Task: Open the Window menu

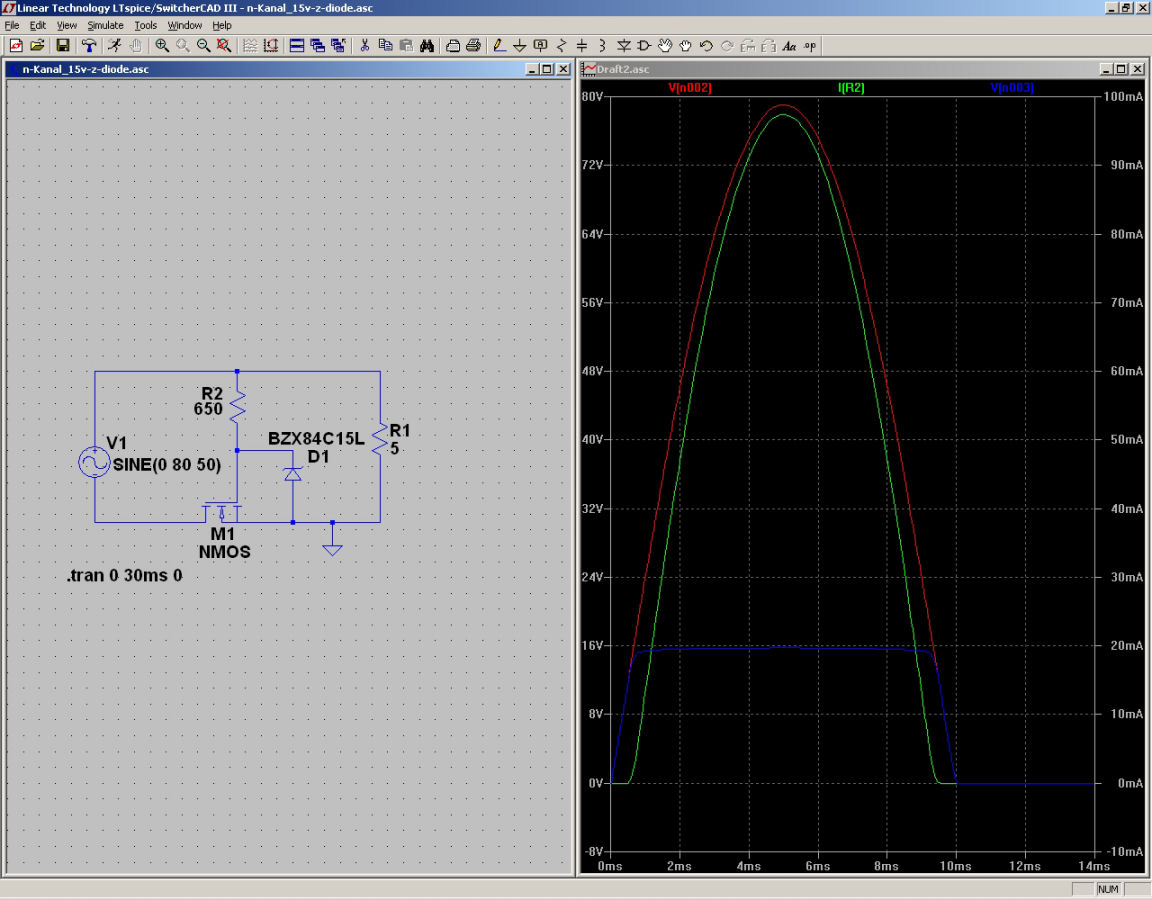Action: click(184, 25)
